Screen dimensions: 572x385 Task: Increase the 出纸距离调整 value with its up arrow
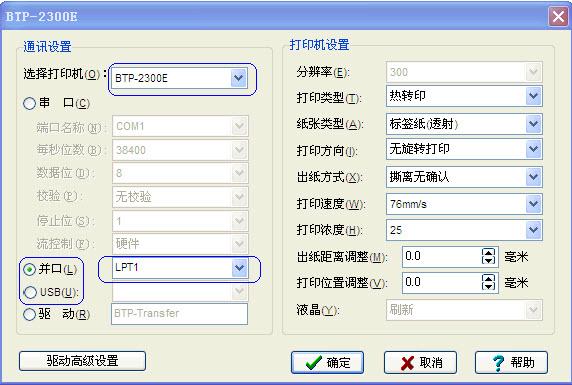[x=488, y=252]
